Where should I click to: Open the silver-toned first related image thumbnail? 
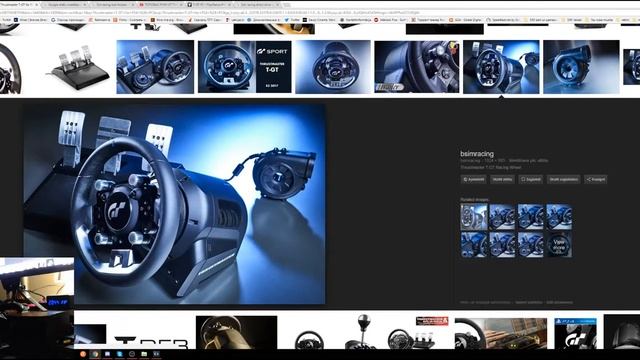[x=474, y=217]
